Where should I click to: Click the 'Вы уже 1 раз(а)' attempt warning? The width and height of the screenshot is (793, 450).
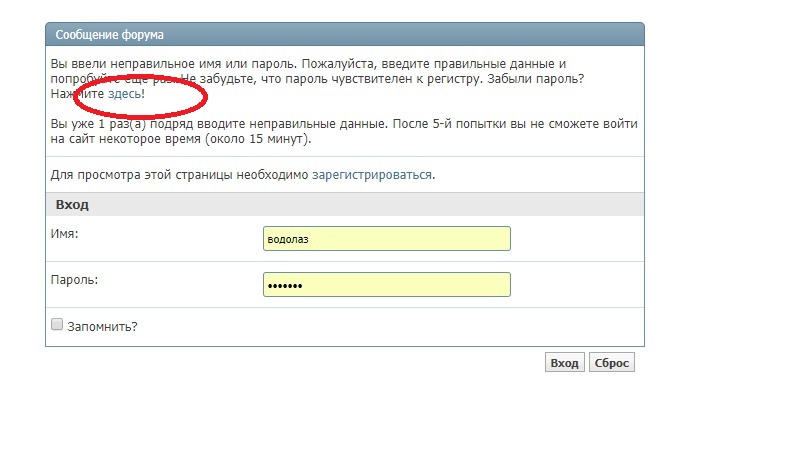click(110, 123)
